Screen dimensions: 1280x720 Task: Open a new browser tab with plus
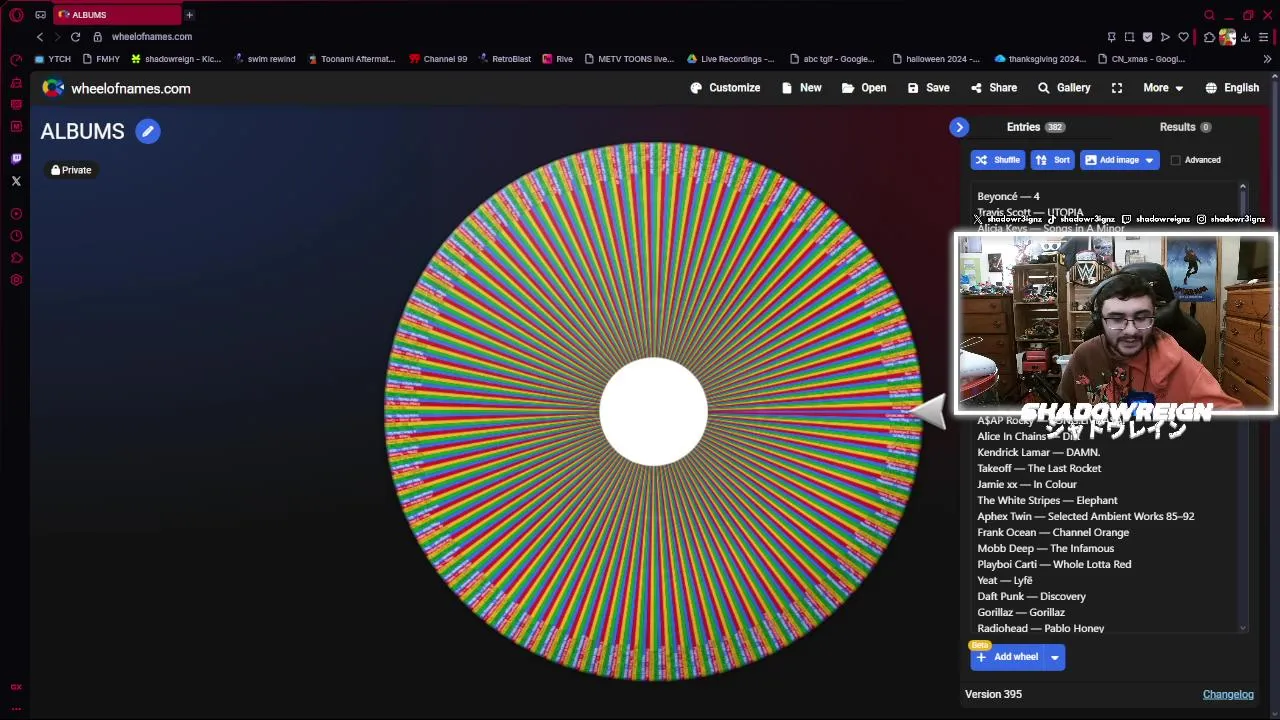click(x=189, y=15)
